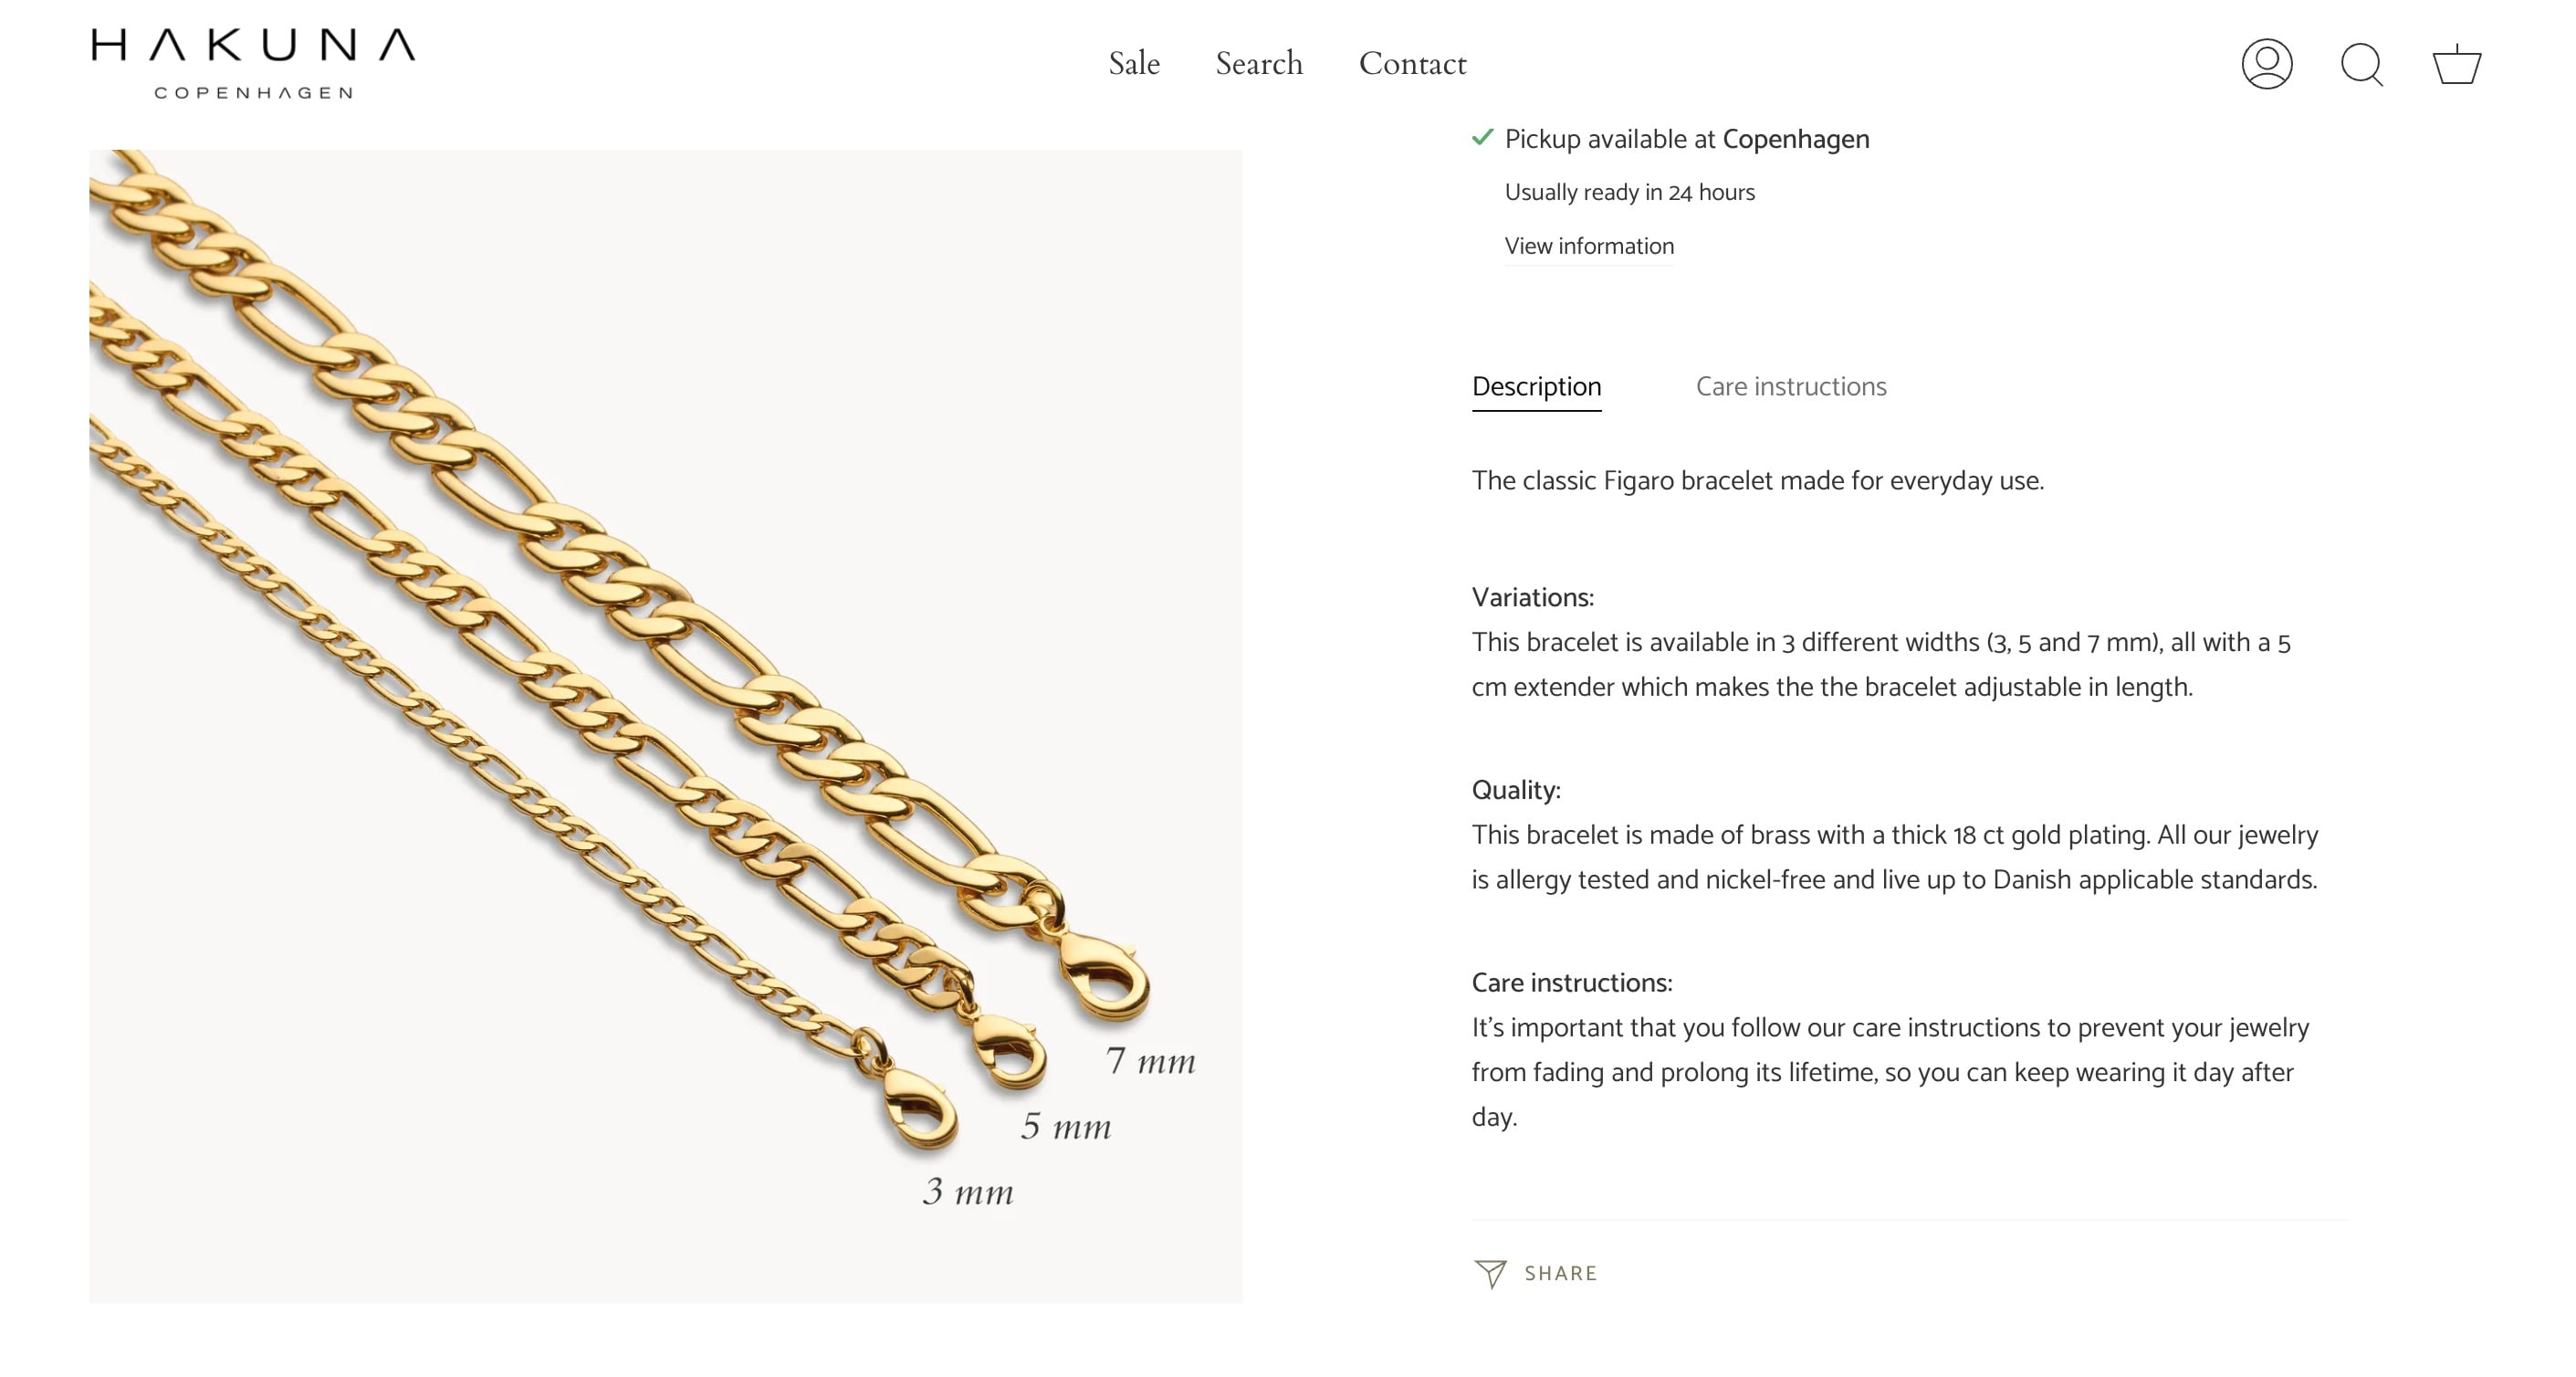Click the Usually ready in 24 hours text
The width and height of the screenshot is (2576, 1377).
tap(1629, 192)
